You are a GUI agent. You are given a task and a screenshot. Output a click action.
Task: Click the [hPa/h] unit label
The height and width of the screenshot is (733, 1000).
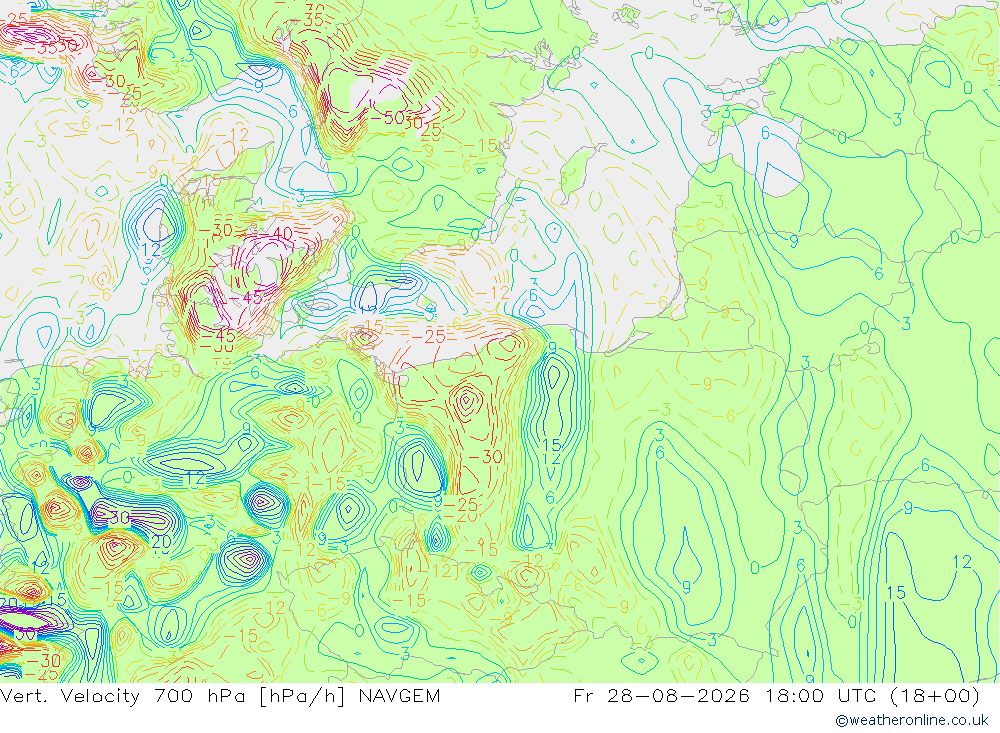[304, 695]
